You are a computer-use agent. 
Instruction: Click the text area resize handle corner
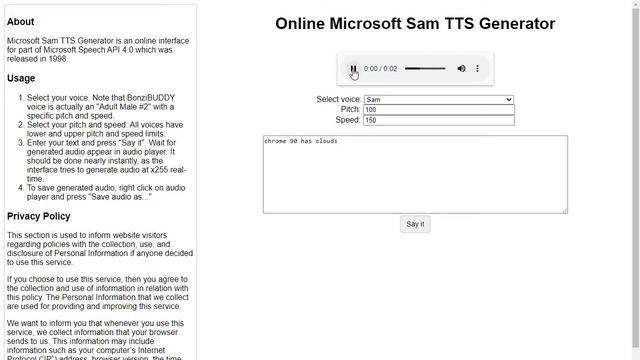coord(565,211)
